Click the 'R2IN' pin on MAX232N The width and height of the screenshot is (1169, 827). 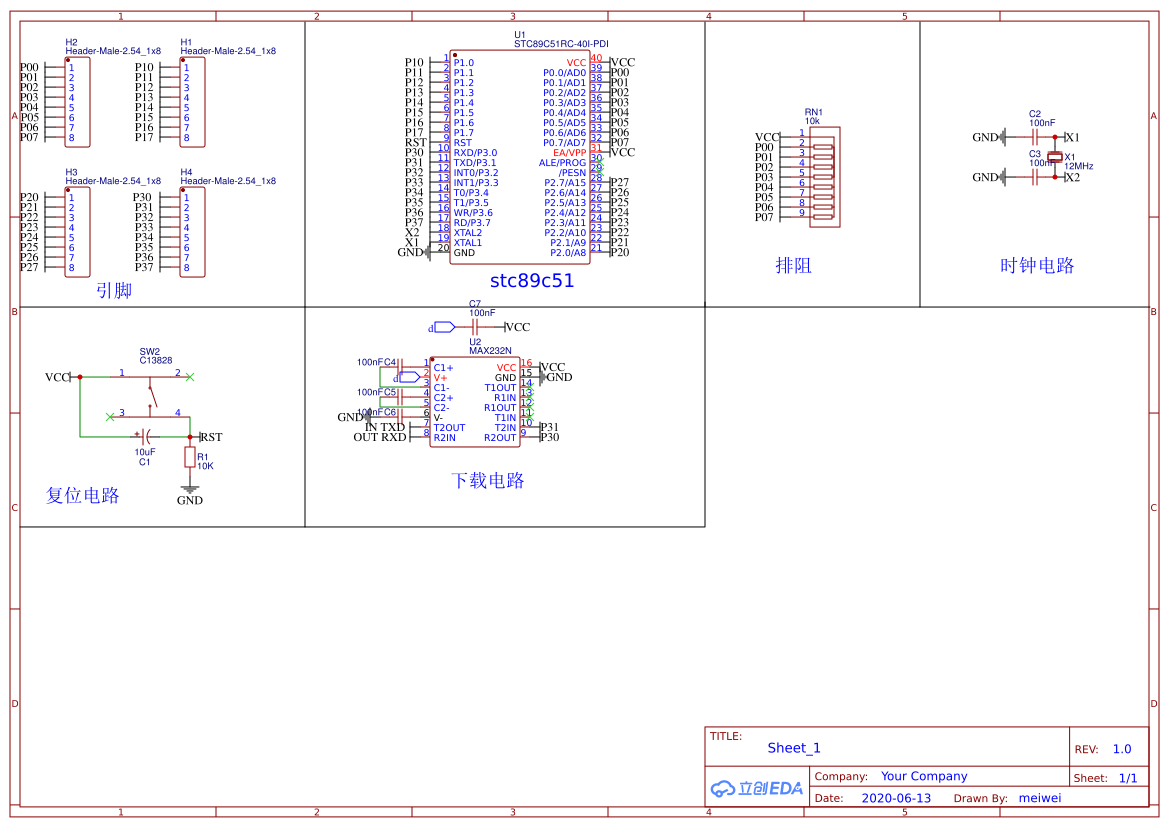coord(444,438)
